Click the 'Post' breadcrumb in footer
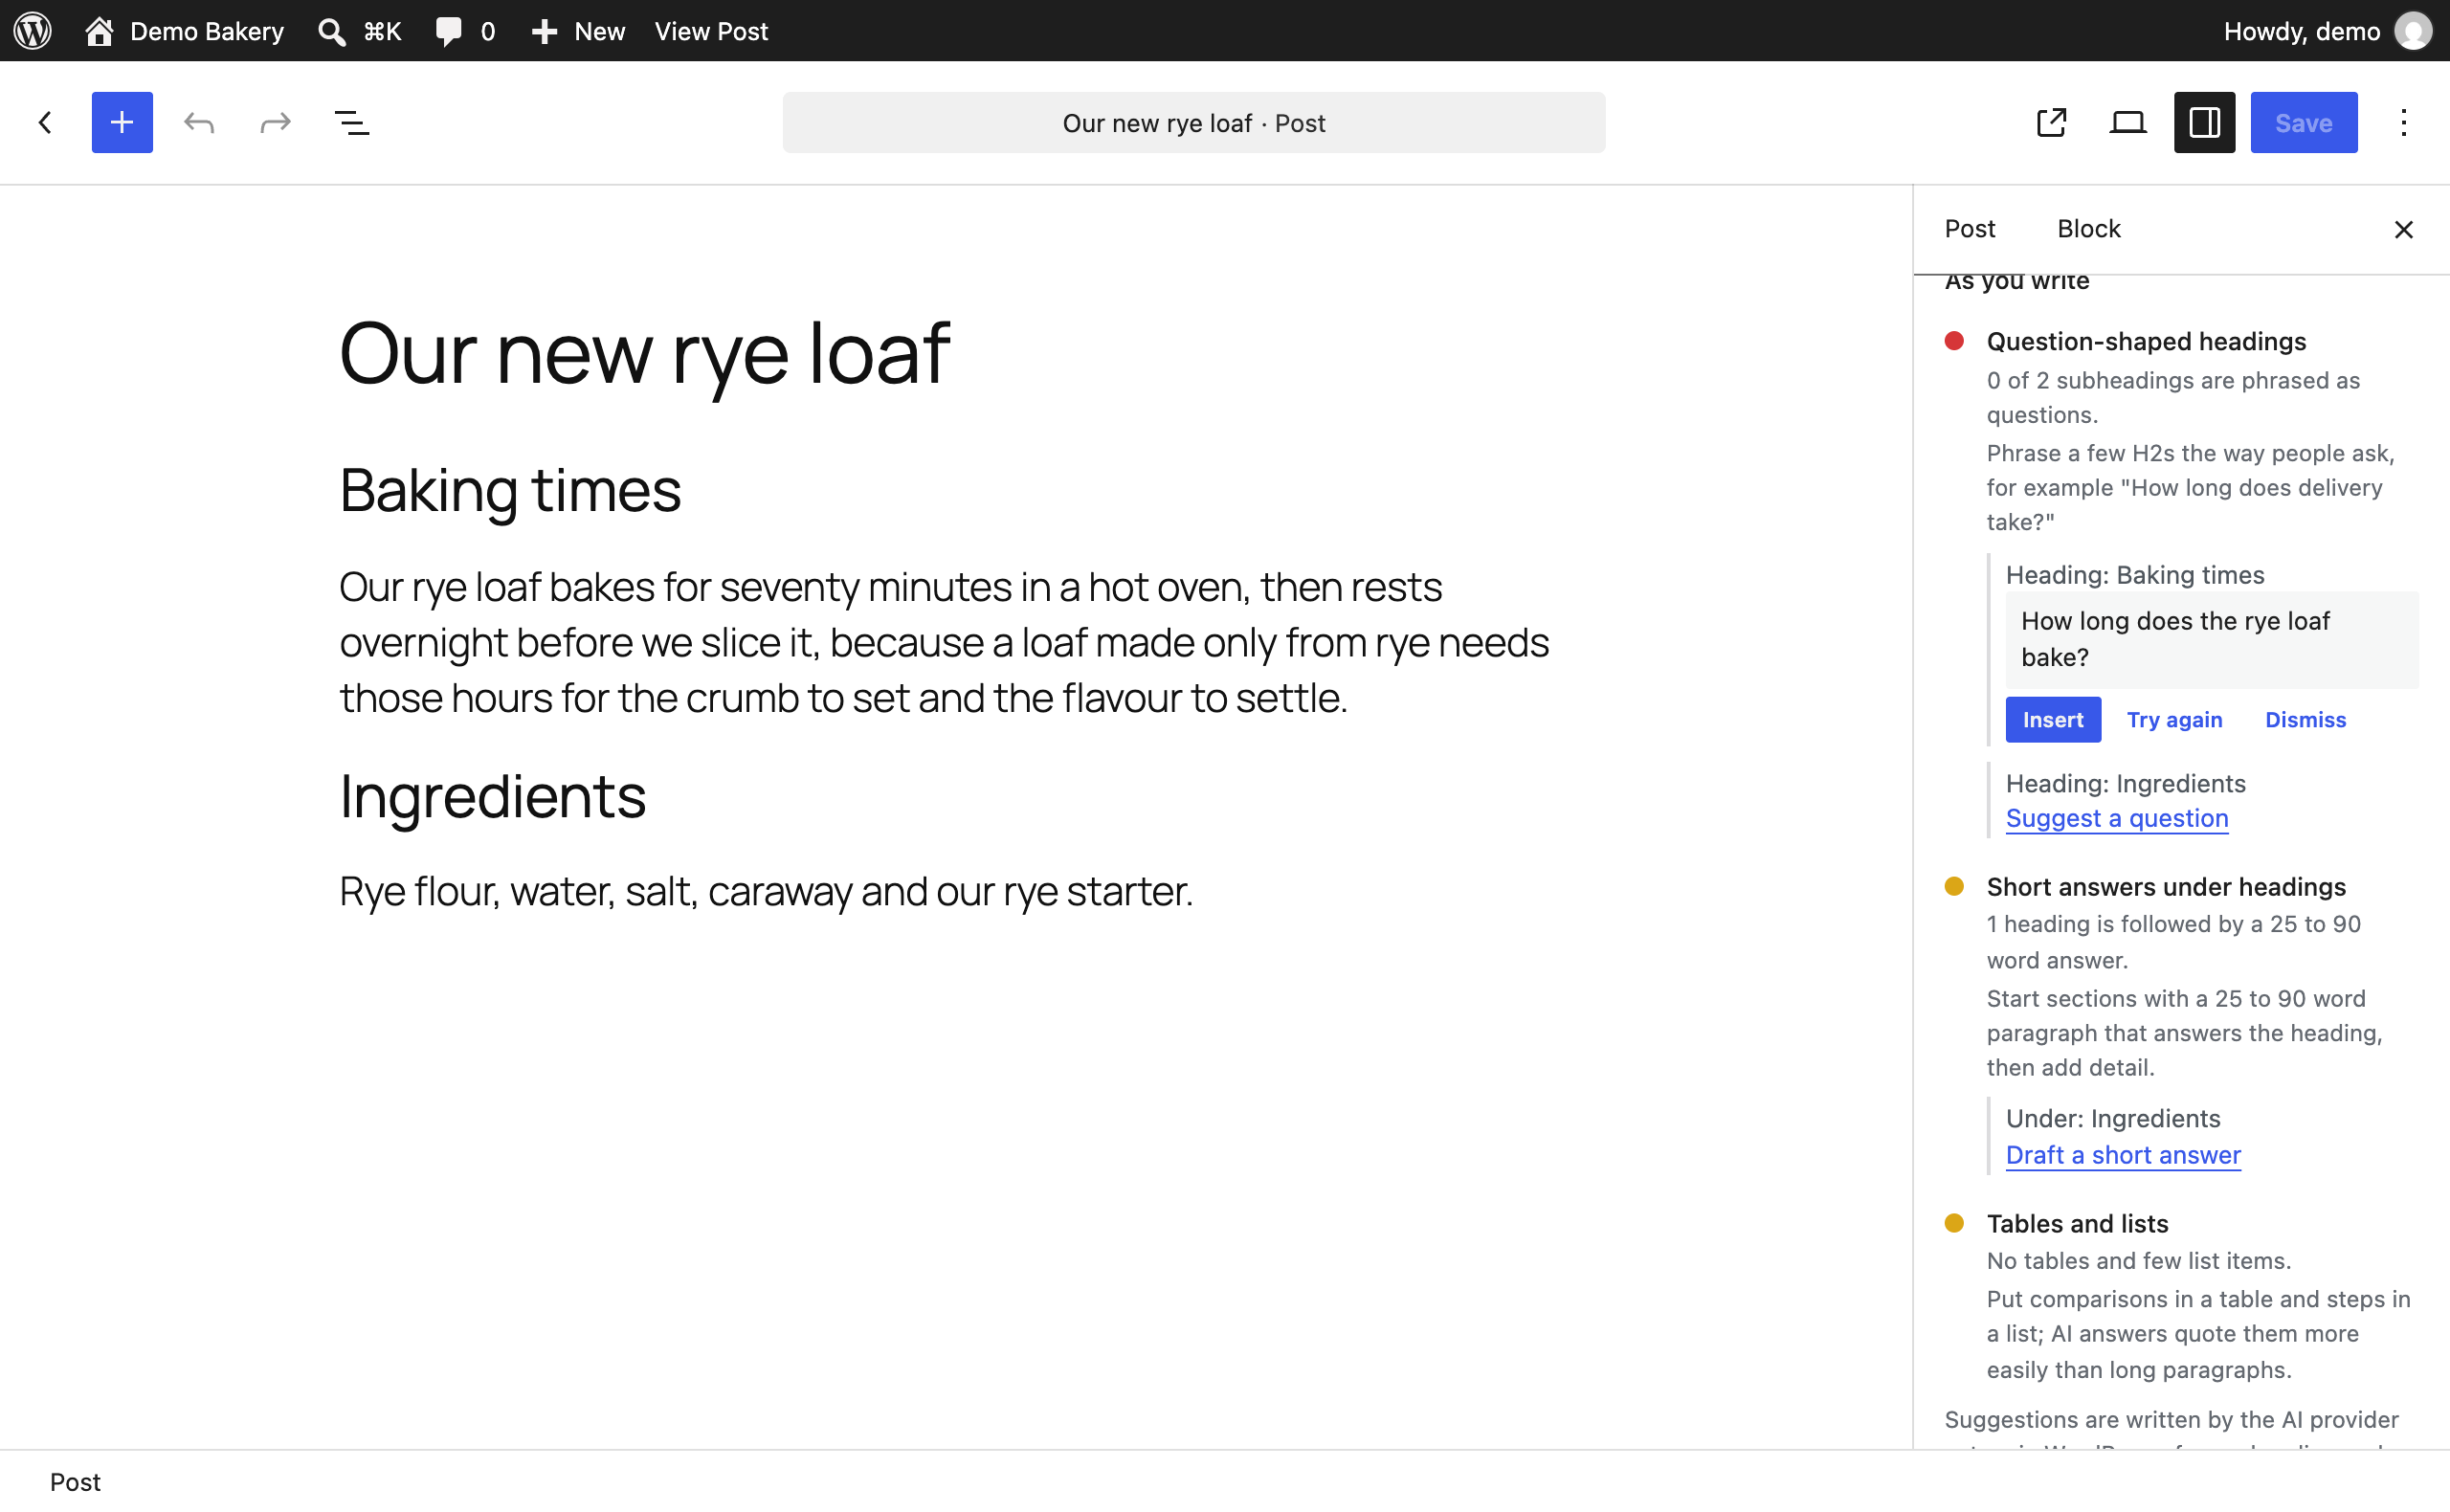 click(x=75, y=1481)
